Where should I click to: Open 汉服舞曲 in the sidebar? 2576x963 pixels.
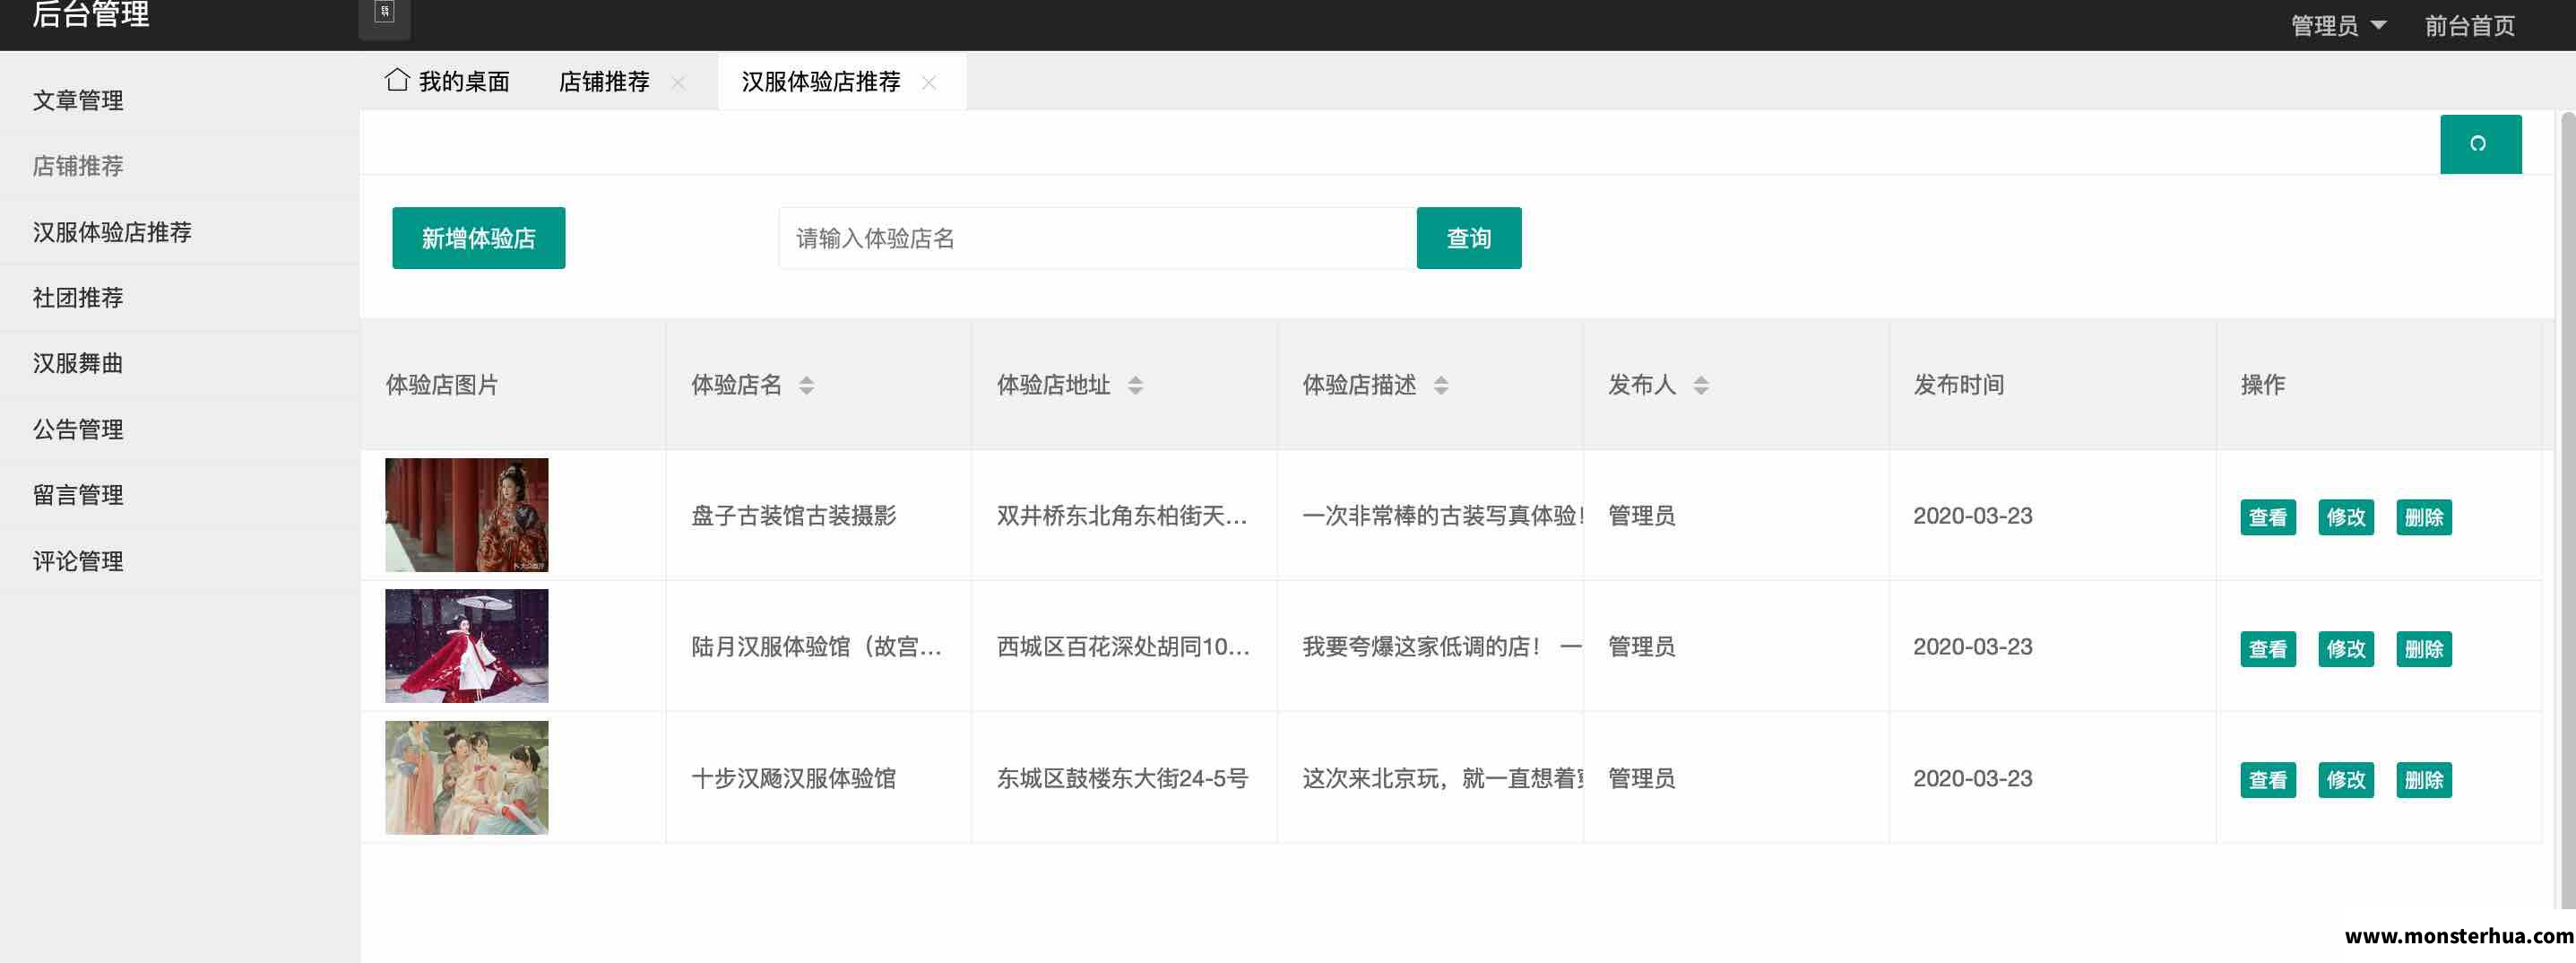pos(180,363)
